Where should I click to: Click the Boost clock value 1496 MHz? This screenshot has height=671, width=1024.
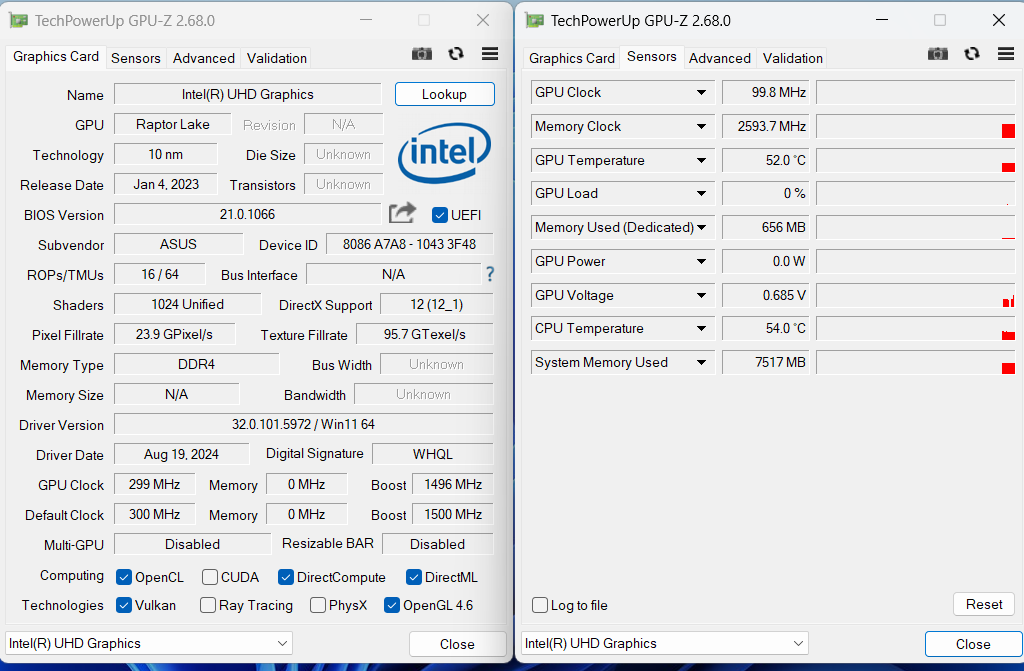pos(453,484)
